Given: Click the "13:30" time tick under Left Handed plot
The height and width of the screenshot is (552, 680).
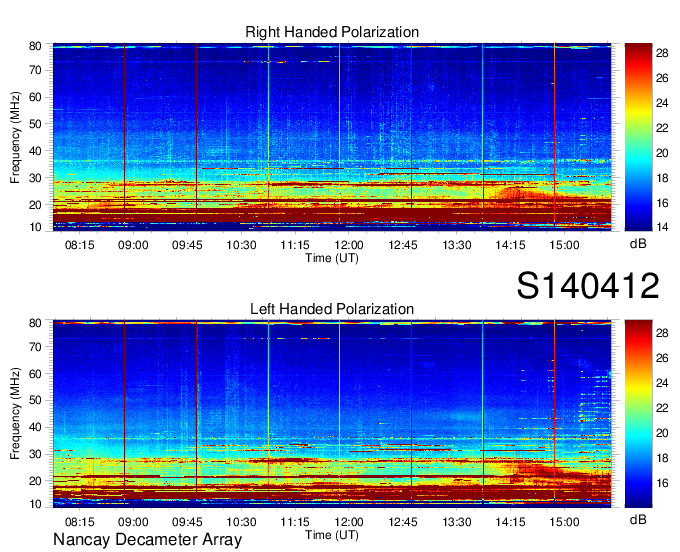Looking at the screenshot, I should pos(457,522).
